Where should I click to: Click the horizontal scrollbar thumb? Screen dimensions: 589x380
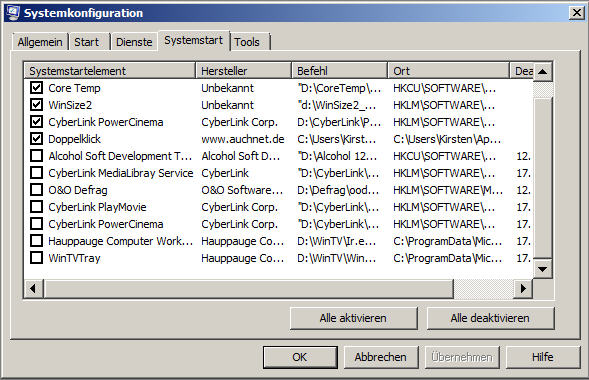click(248, 288)
